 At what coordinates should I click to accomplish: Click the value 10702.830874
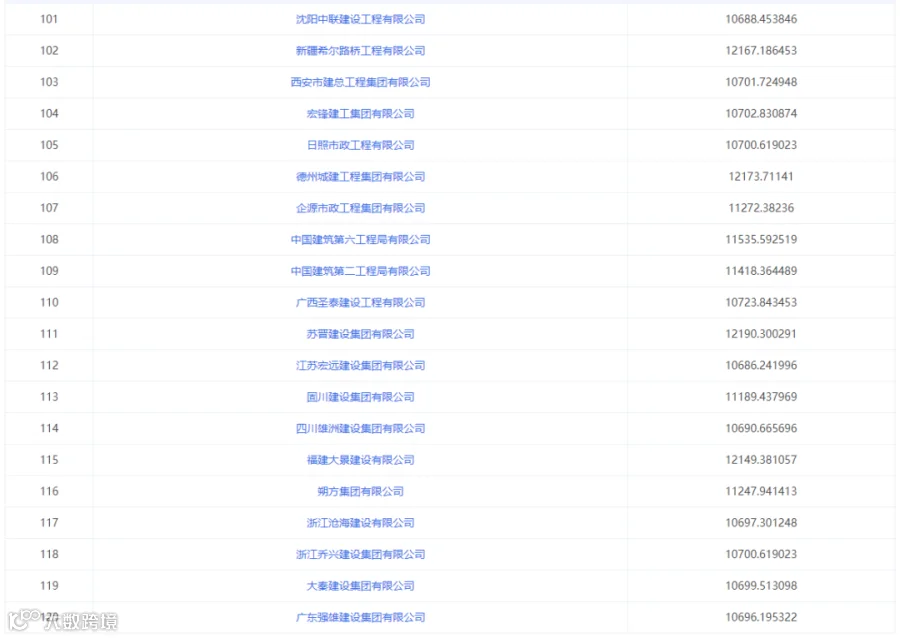click(761, 114)
